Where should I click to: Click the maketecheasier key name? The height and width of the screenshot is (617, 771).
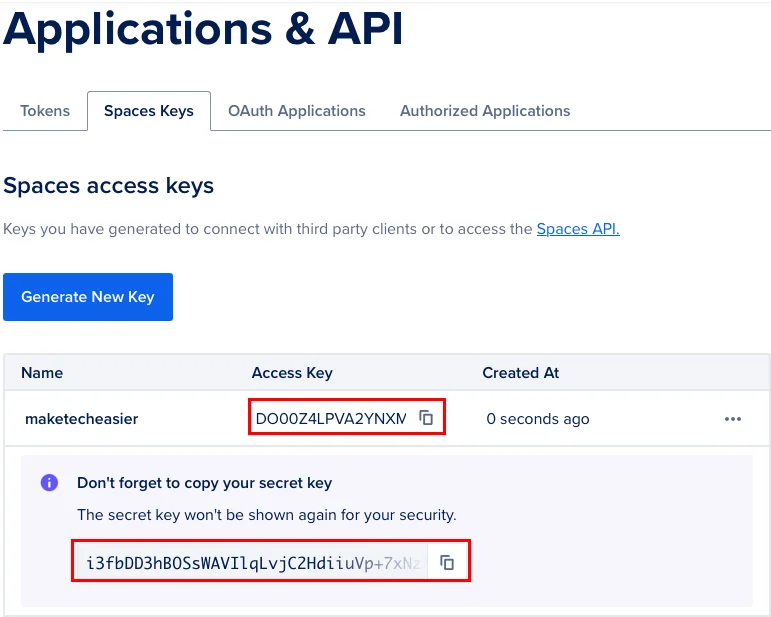[x=81, y=419]
